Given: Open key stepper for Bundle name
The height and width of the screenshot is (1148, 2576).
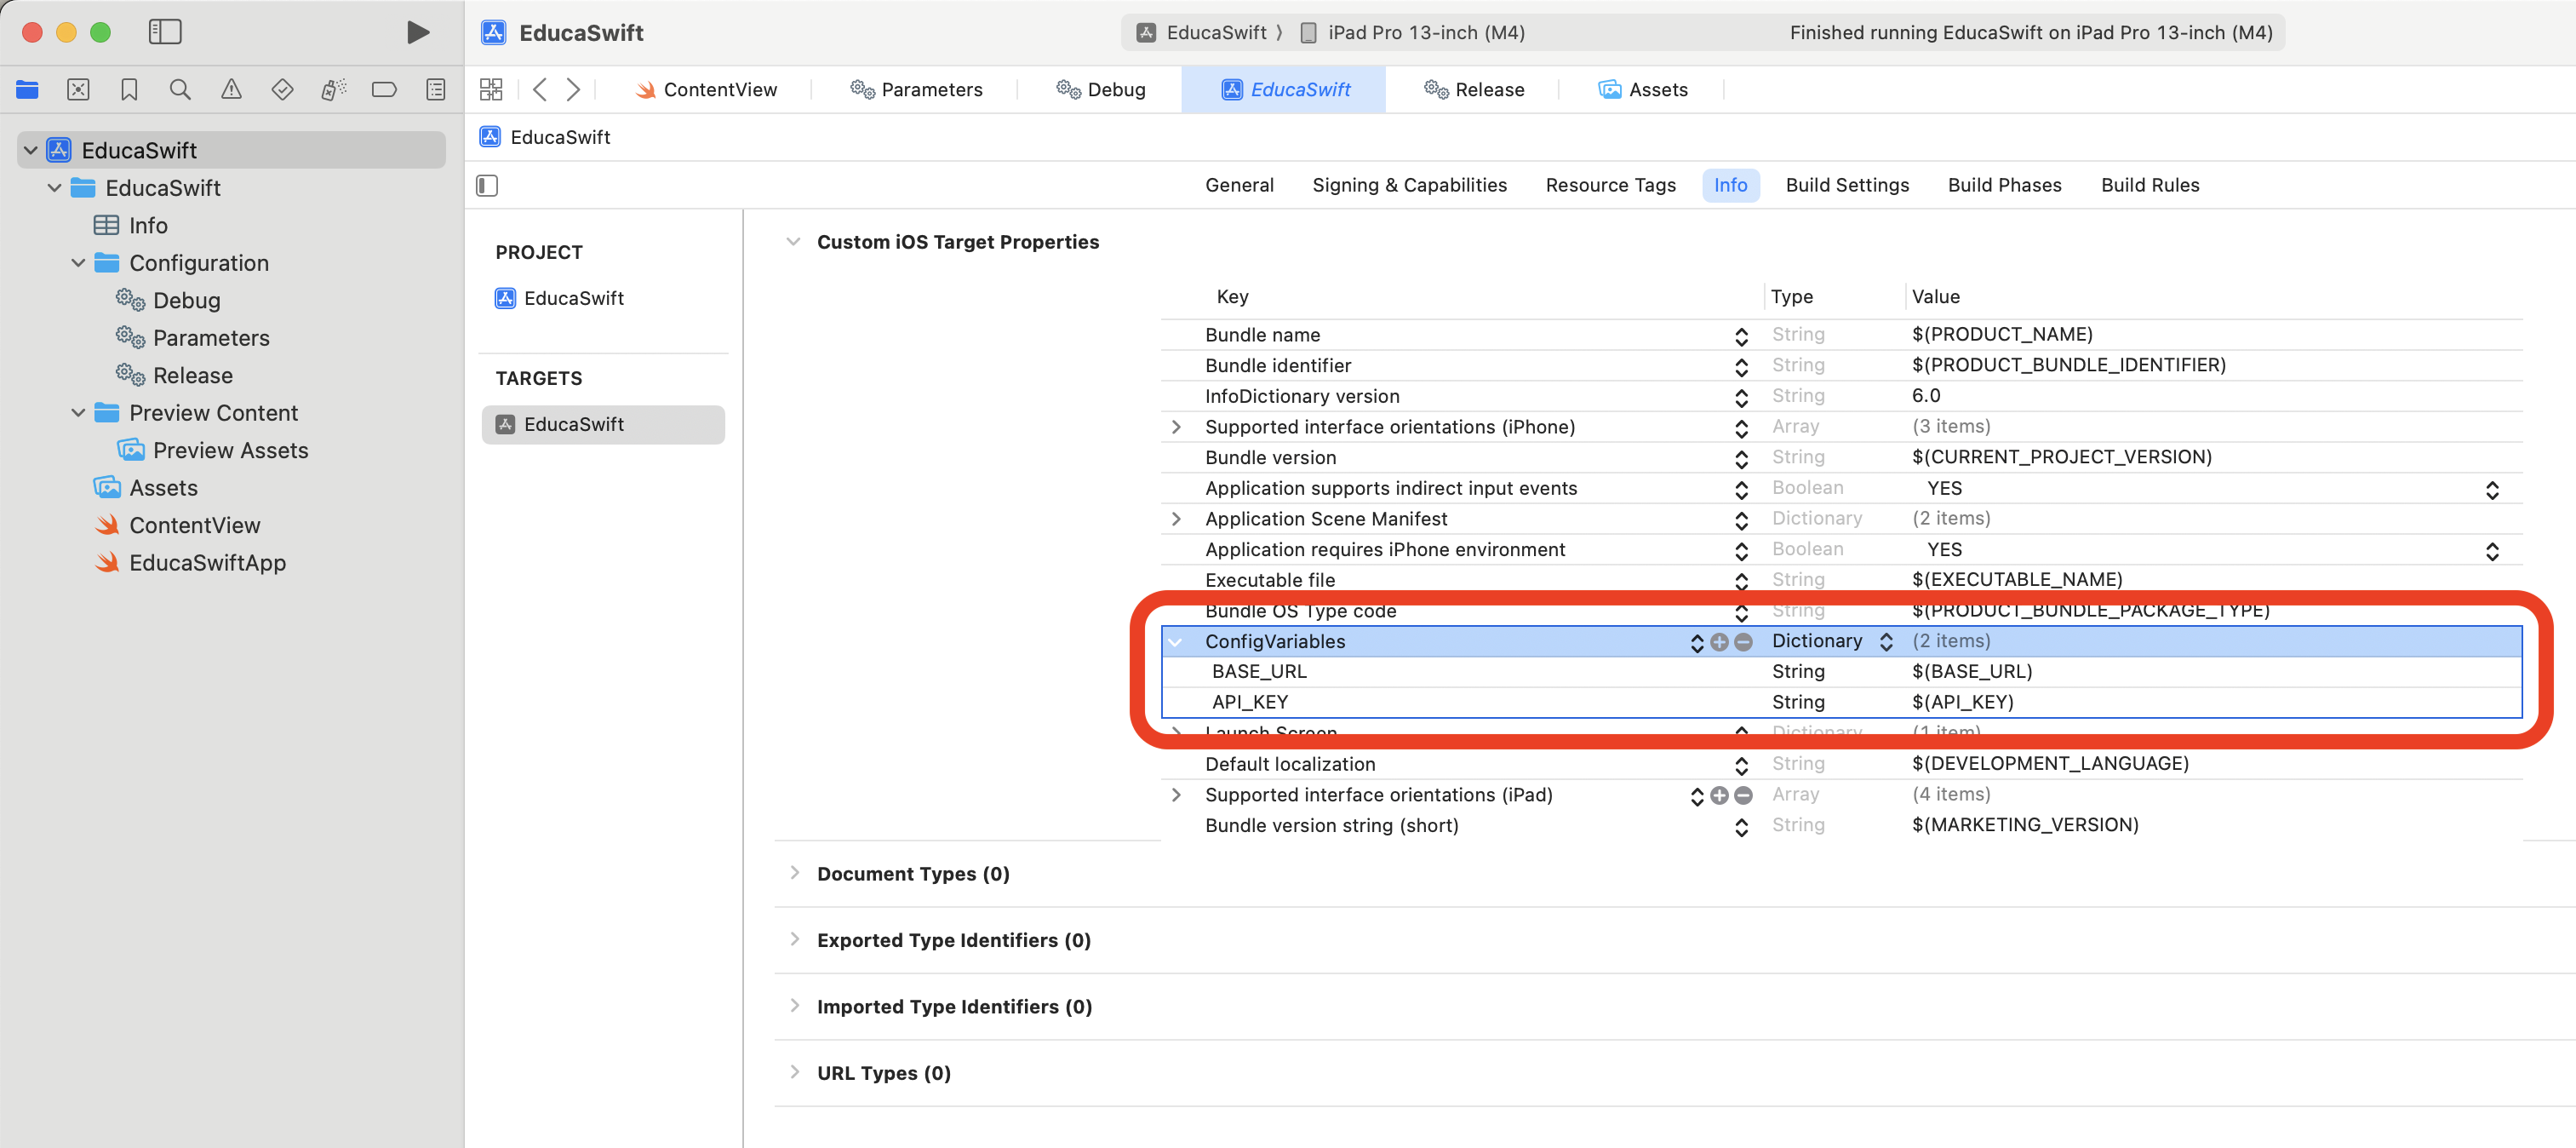Looking at the screenshot, I should [1741, 336].
